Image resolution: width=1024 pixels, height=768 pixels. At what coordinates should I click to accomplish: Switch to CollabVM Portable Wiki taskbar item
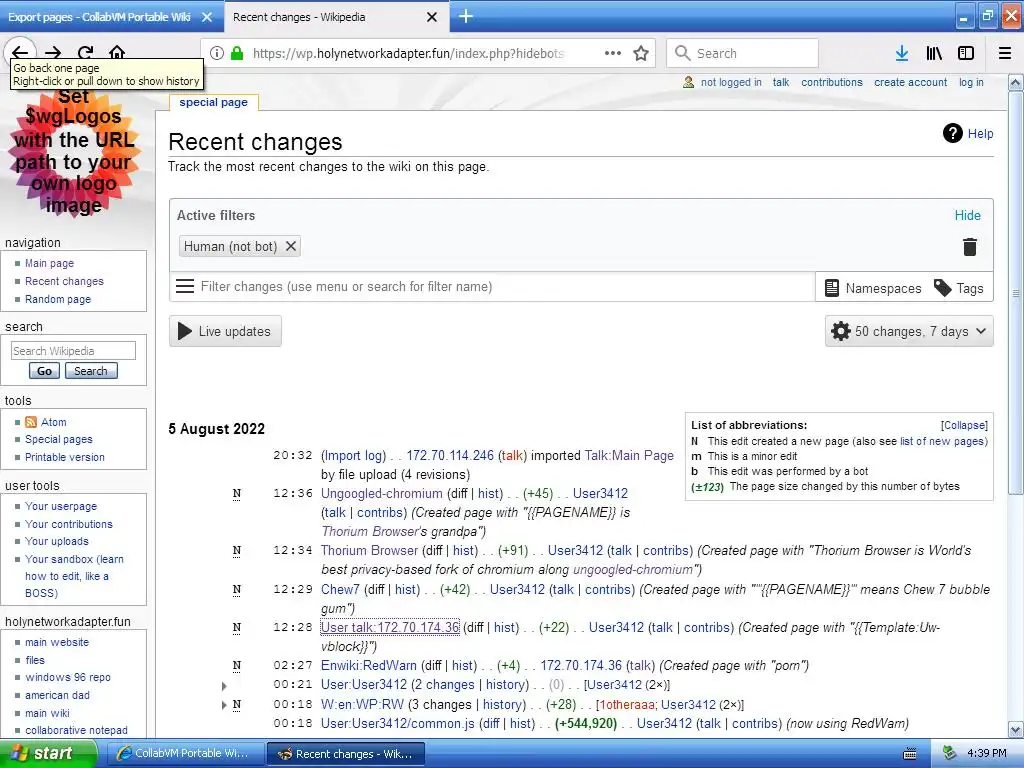coord(183,754)
